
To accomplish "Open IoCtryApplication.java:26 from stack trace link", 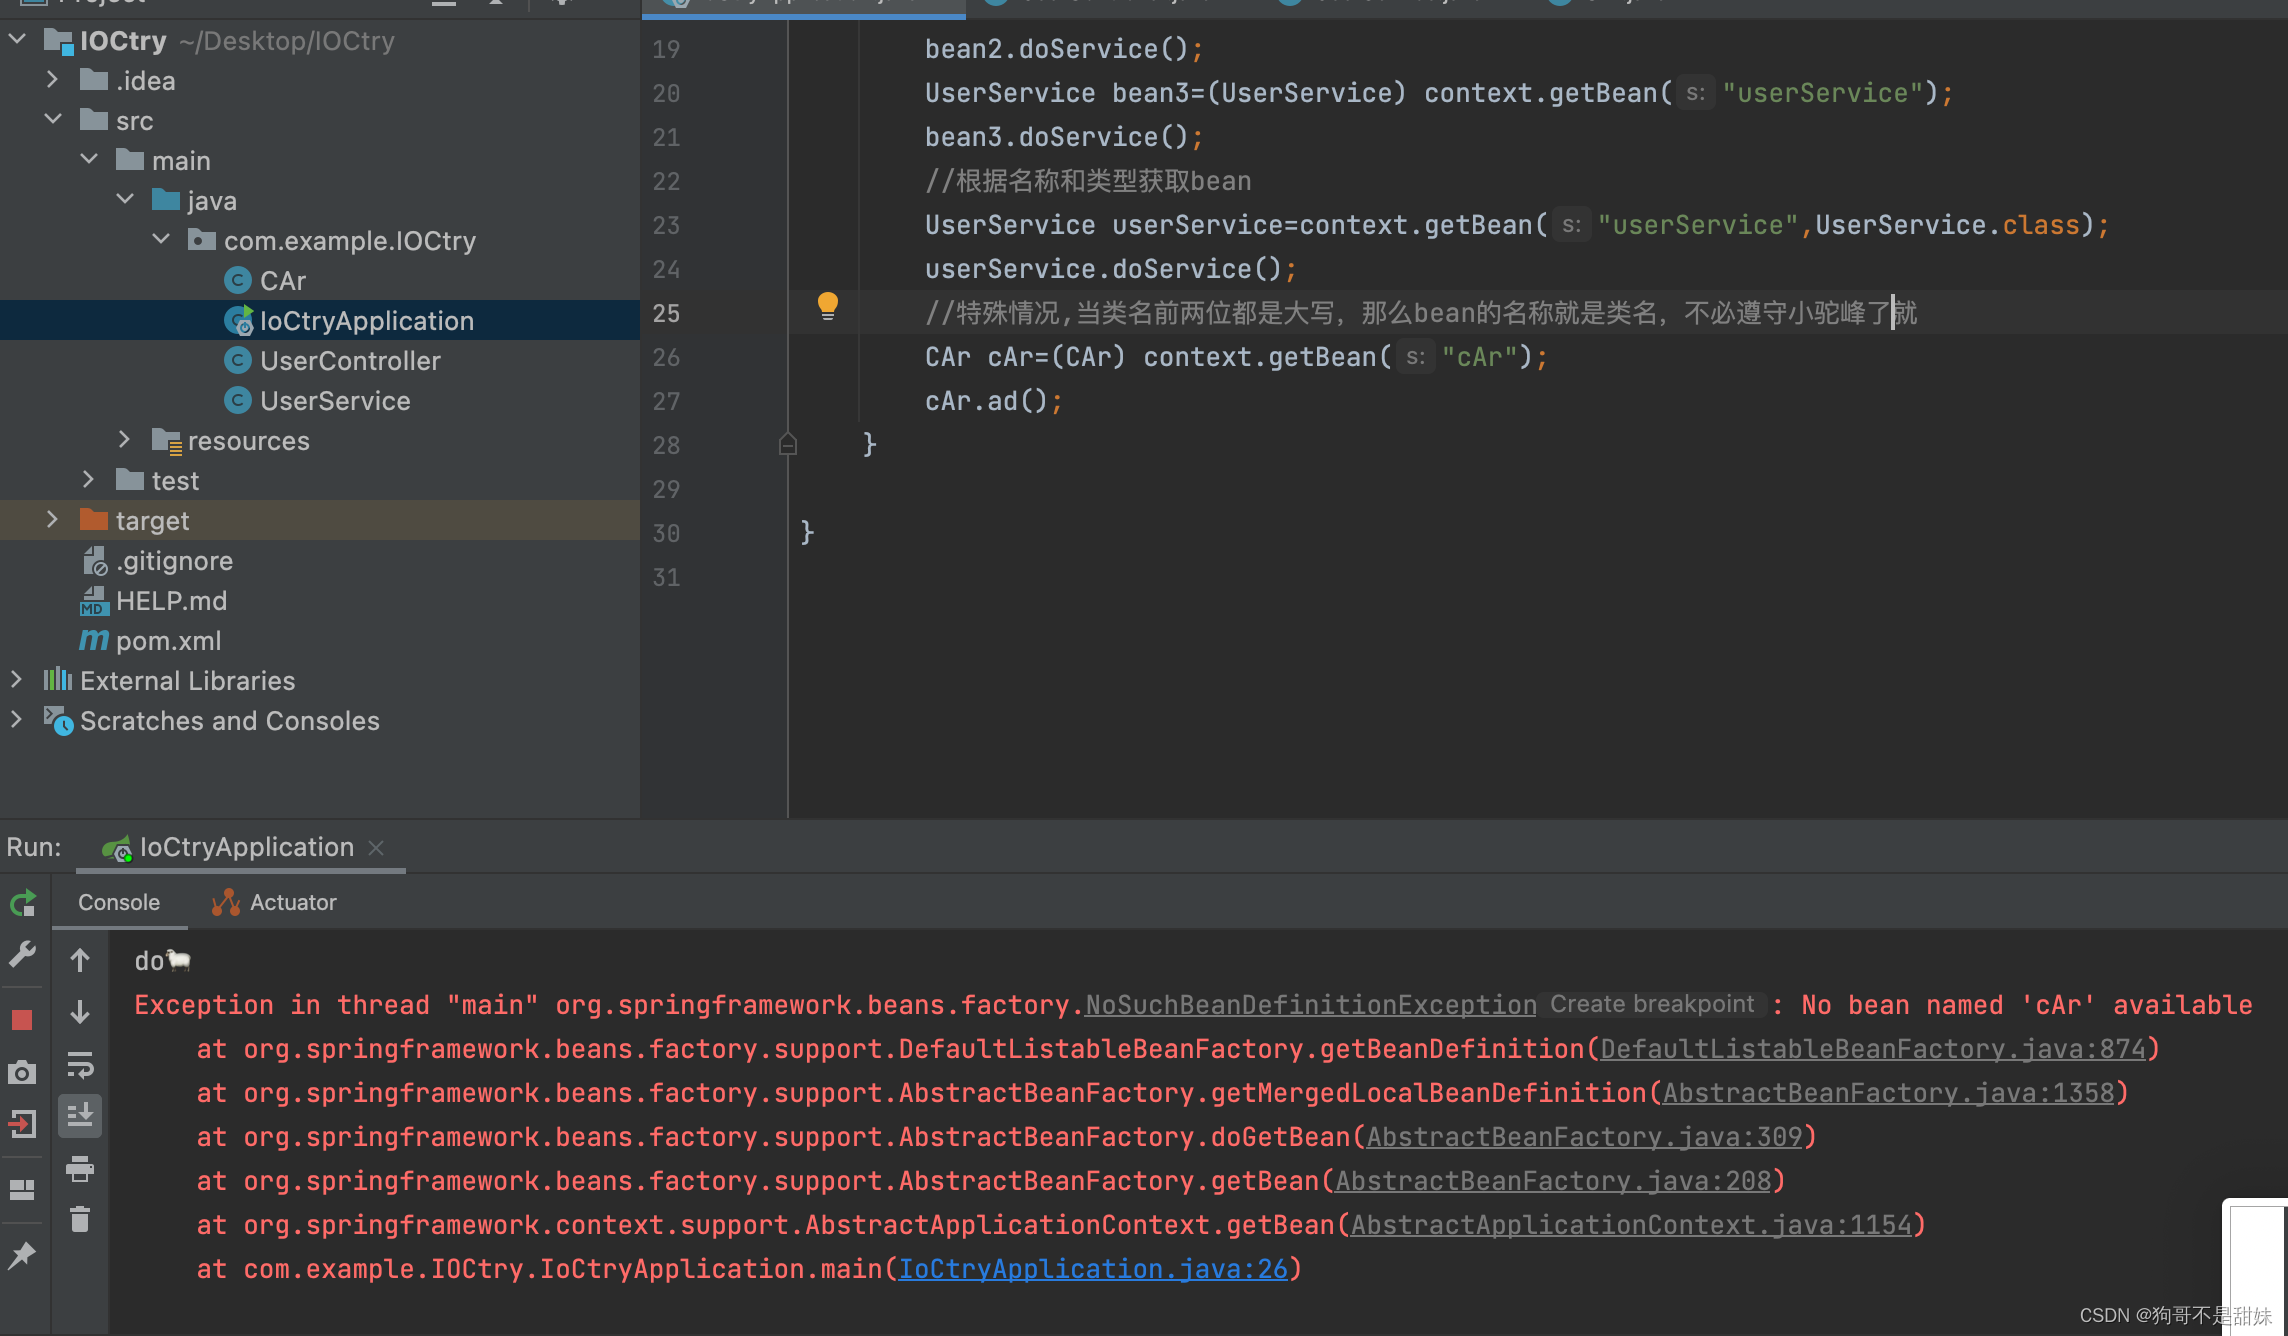I will coord(1096,1268).
